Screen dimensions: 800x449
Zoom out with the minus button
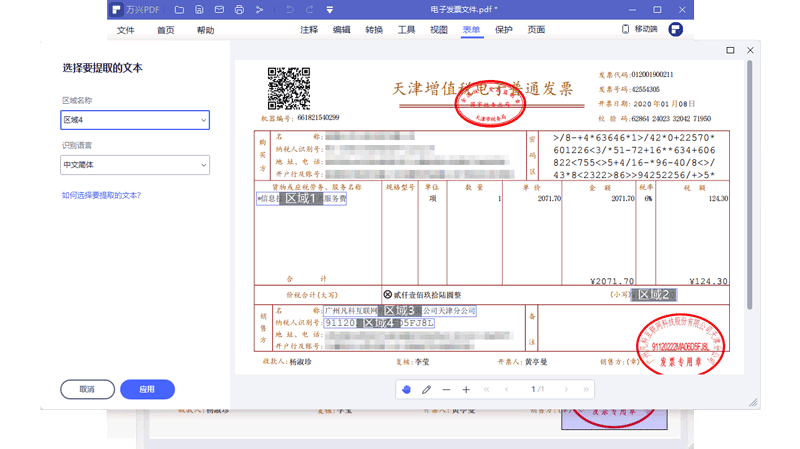(x=446, y=389)
